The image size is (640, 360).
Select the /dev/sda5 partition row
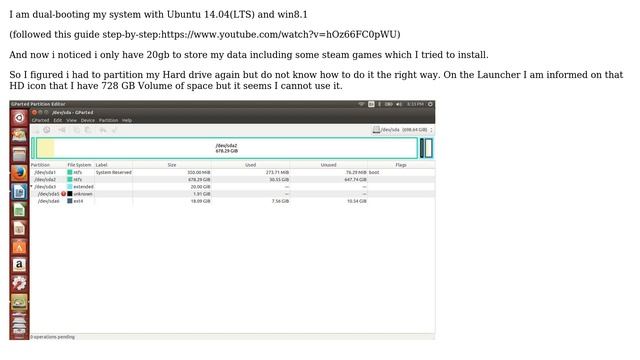233,194
